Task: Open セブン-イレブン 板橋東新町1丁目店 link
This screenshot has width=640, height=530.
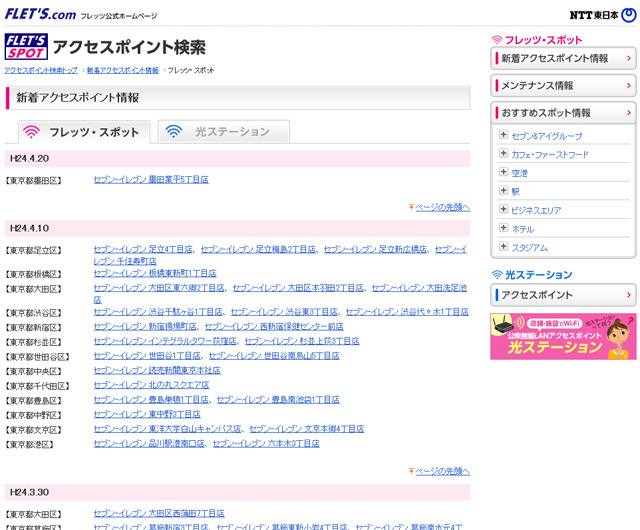Action: pyautogui.click(x=155, y=273)
